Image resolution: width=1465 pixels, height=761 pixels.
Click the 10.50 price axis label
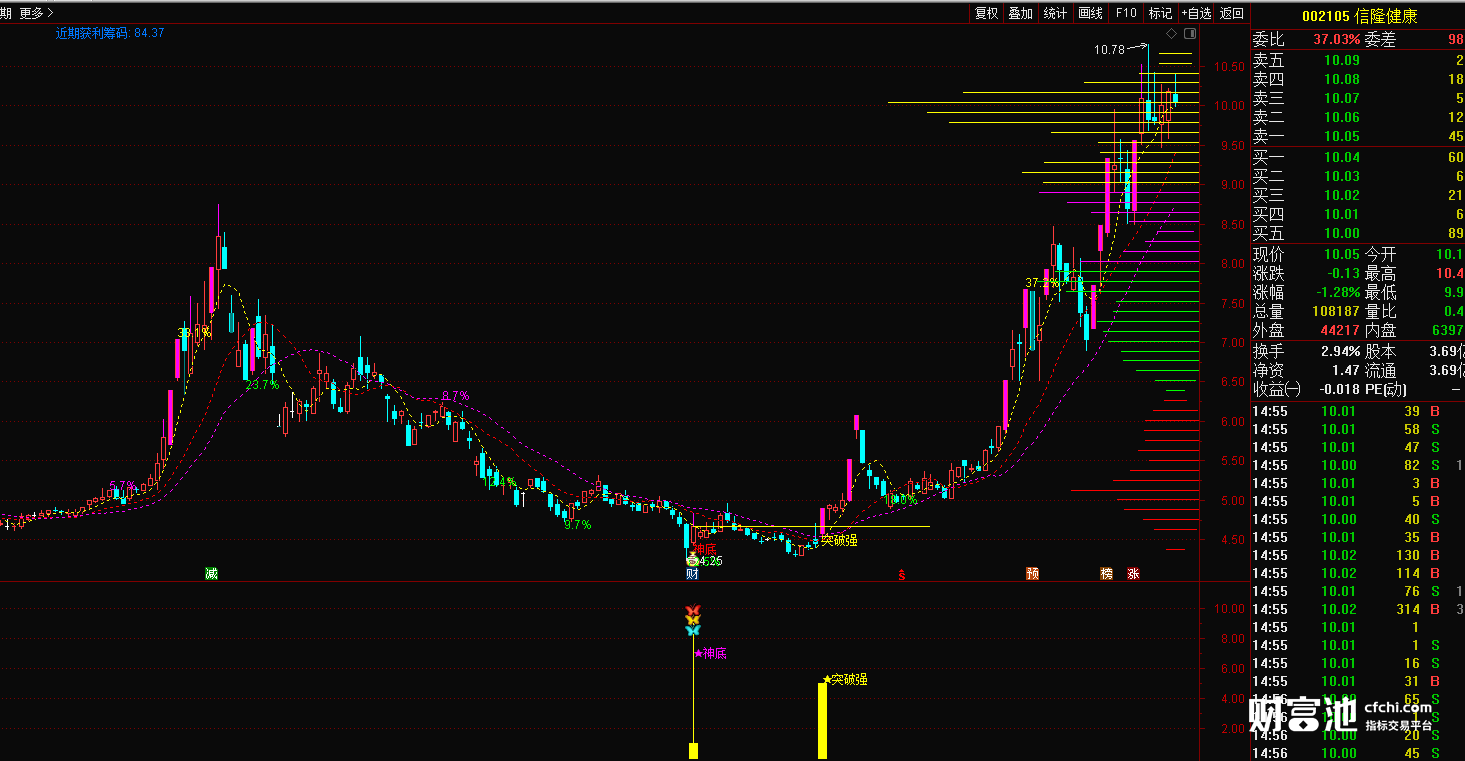1229,67
